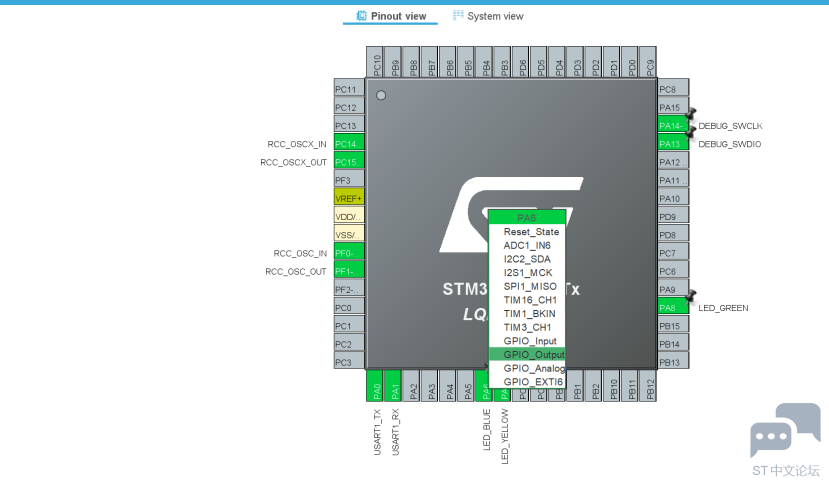Click the PA5 pin at bottom

coord(466,386)
